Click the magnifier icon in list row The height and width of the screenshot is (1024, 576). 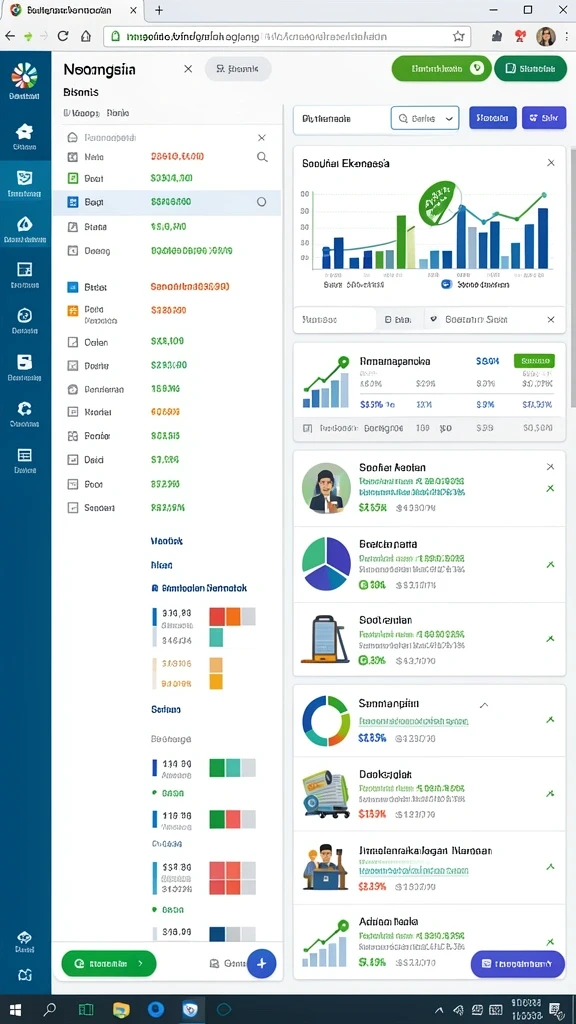point(262,157)
